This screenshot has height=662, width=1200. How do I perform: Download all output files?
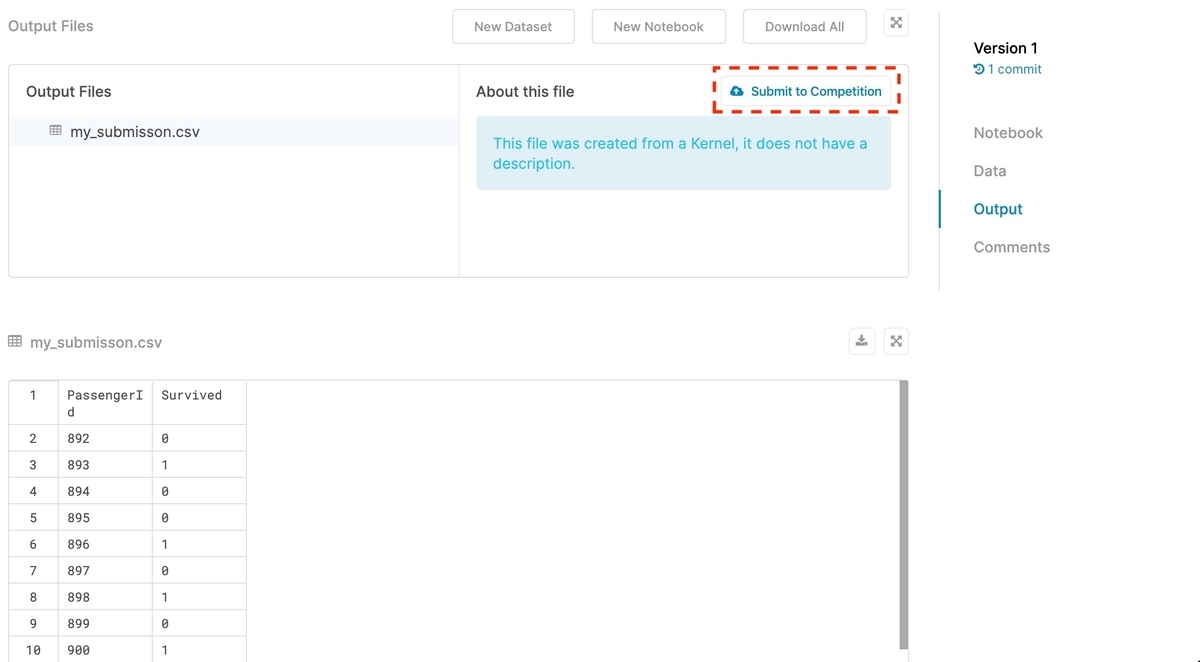804,27
